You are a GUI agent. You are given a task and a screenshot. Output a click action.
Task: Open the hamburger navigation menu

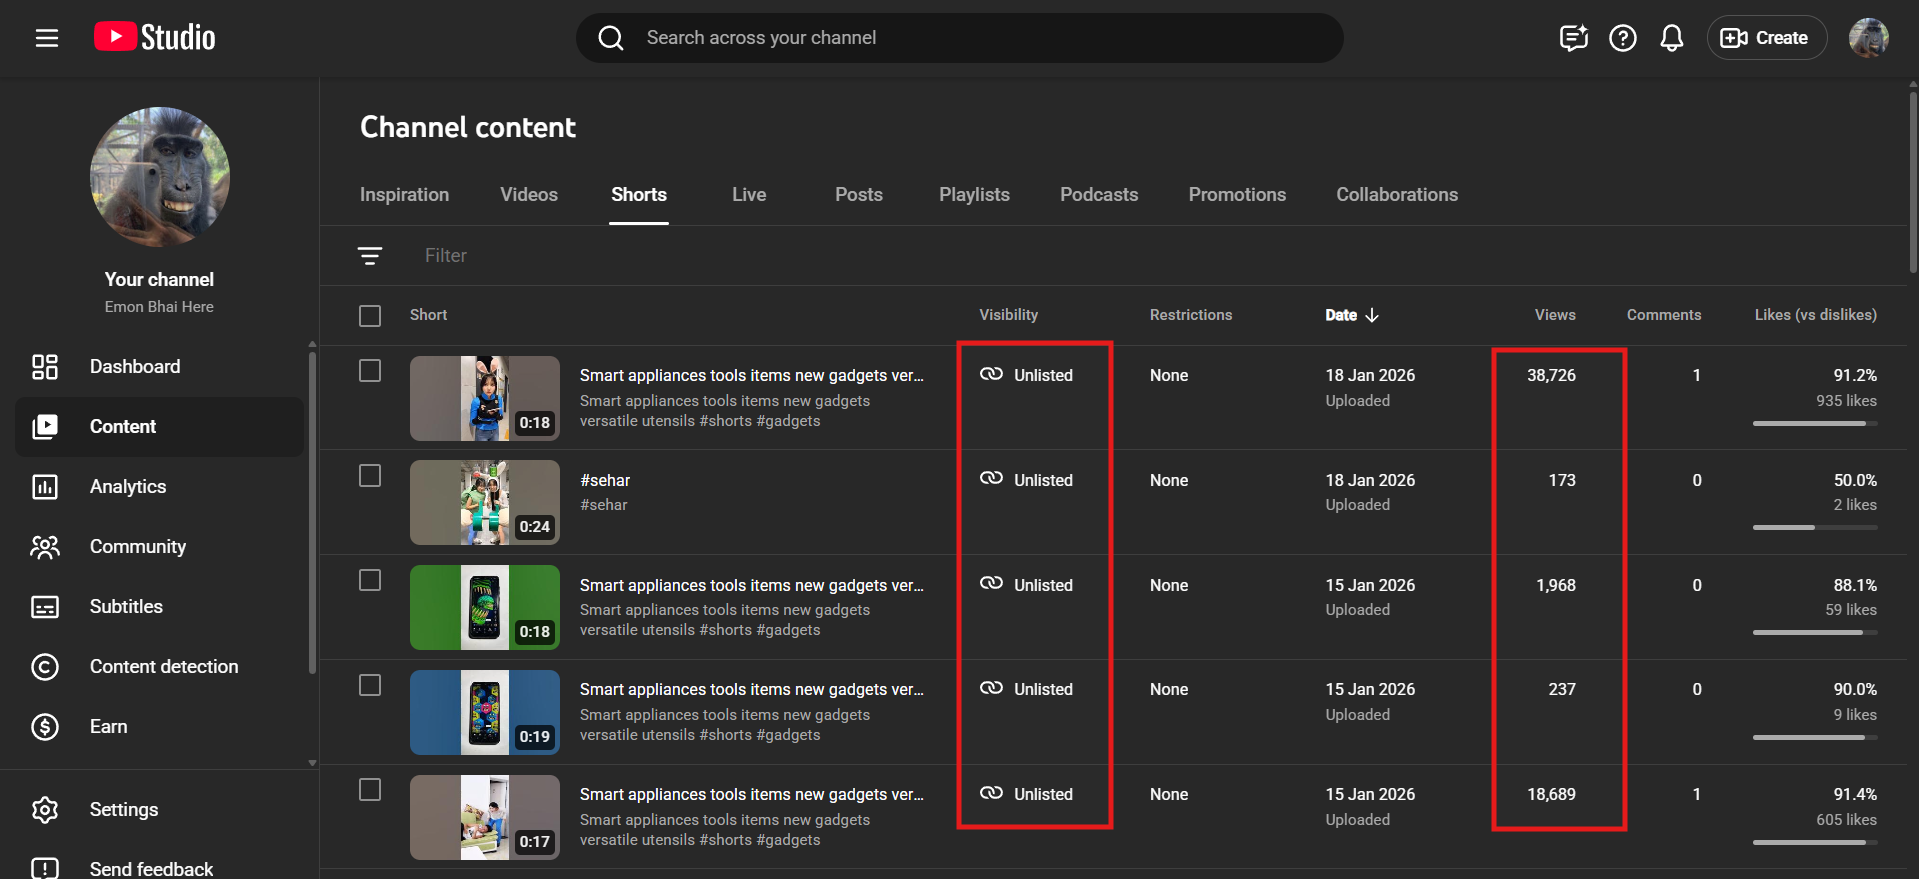[47, 38]
